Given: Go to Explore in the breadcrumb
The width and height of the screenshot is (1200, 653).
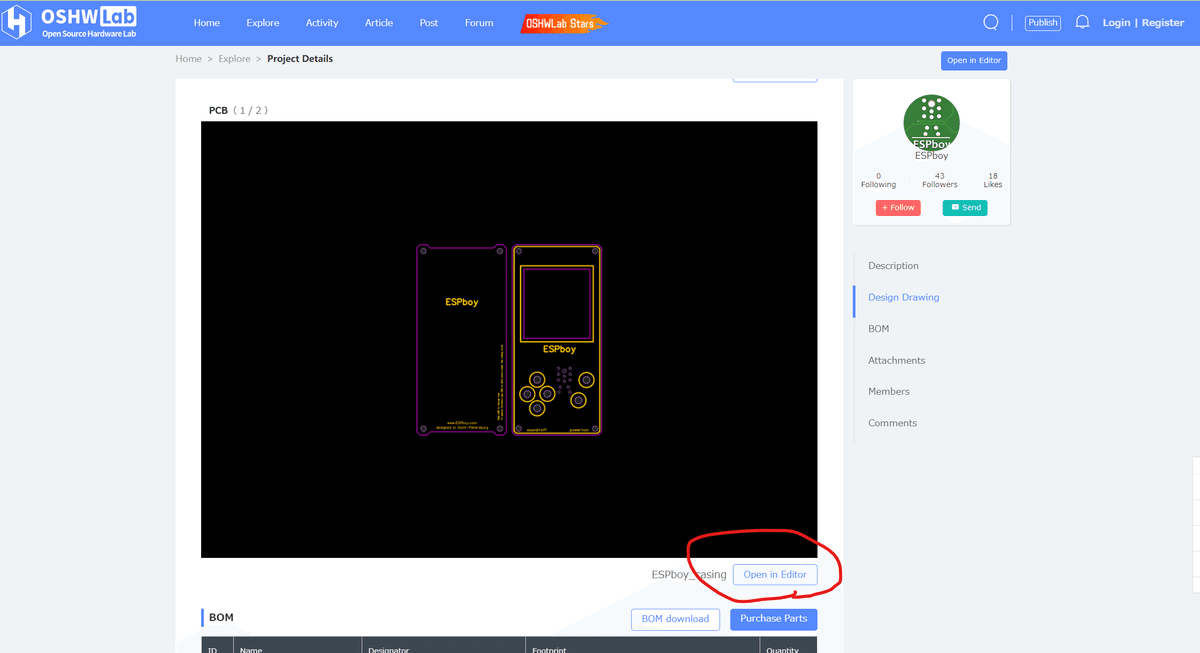Looking at the screenshot, I should (x=235, y=59).
